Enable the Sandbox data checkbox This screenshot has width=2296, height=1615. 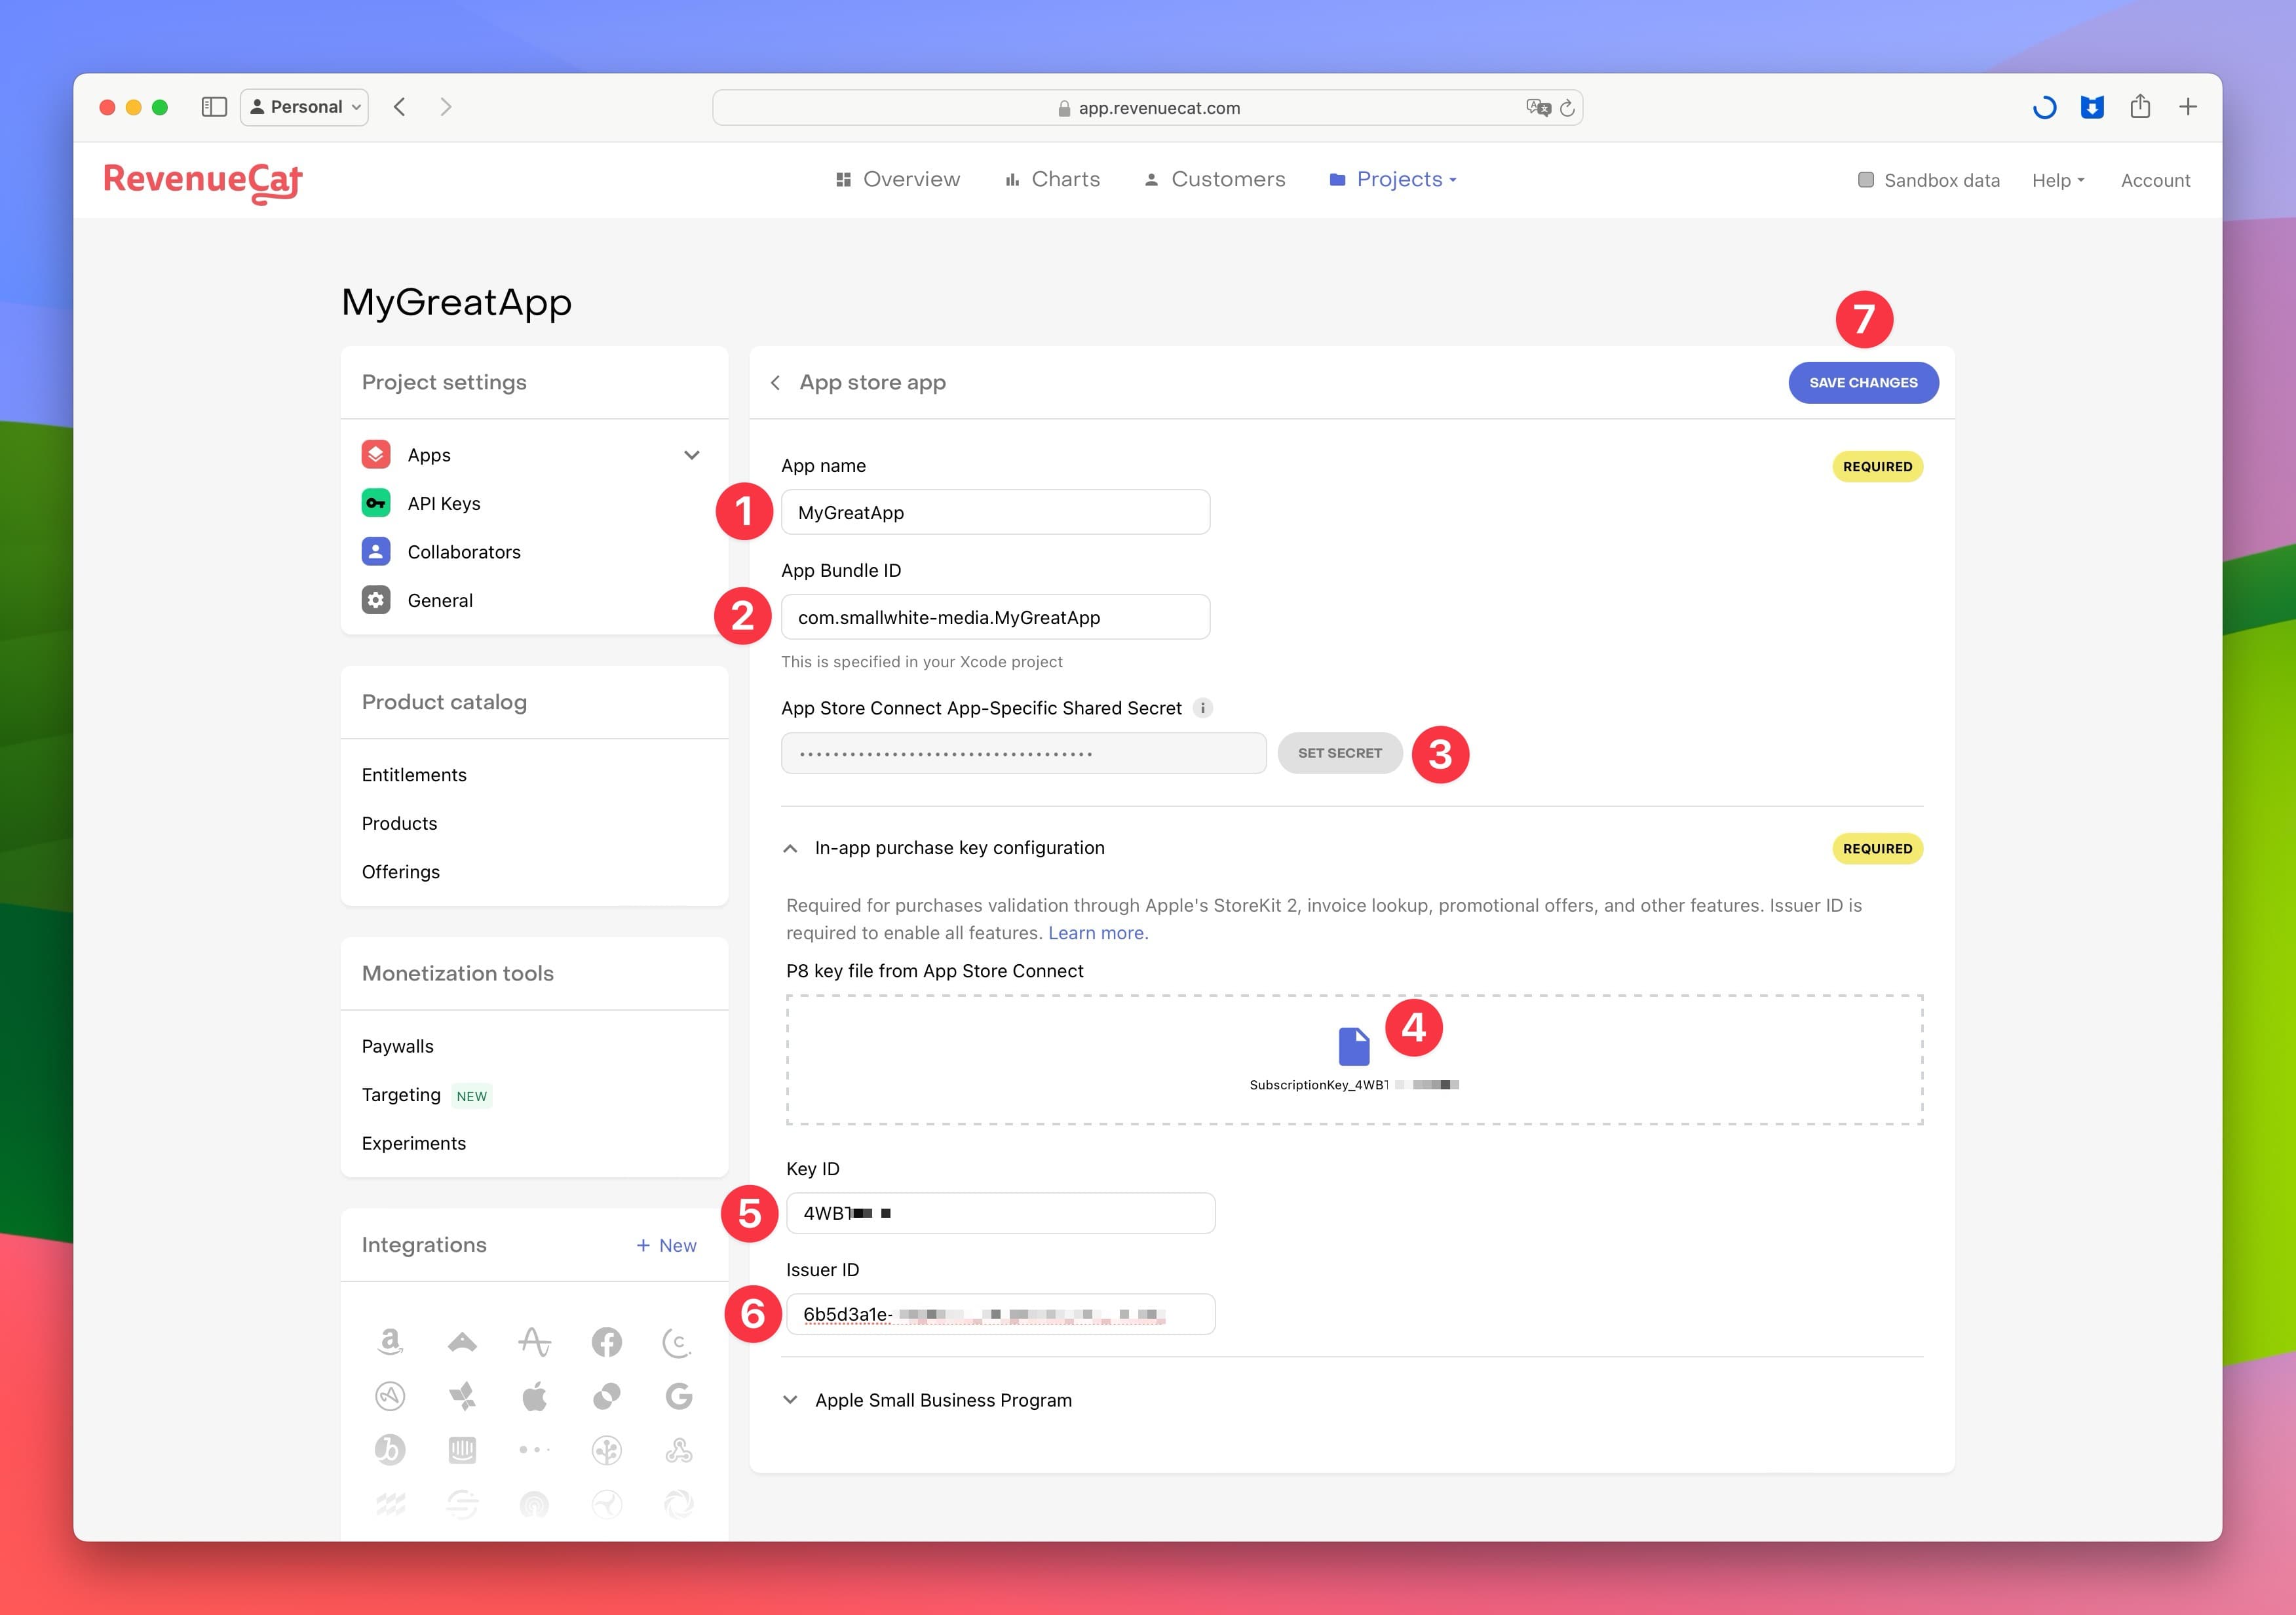(x=1866, y=180)
